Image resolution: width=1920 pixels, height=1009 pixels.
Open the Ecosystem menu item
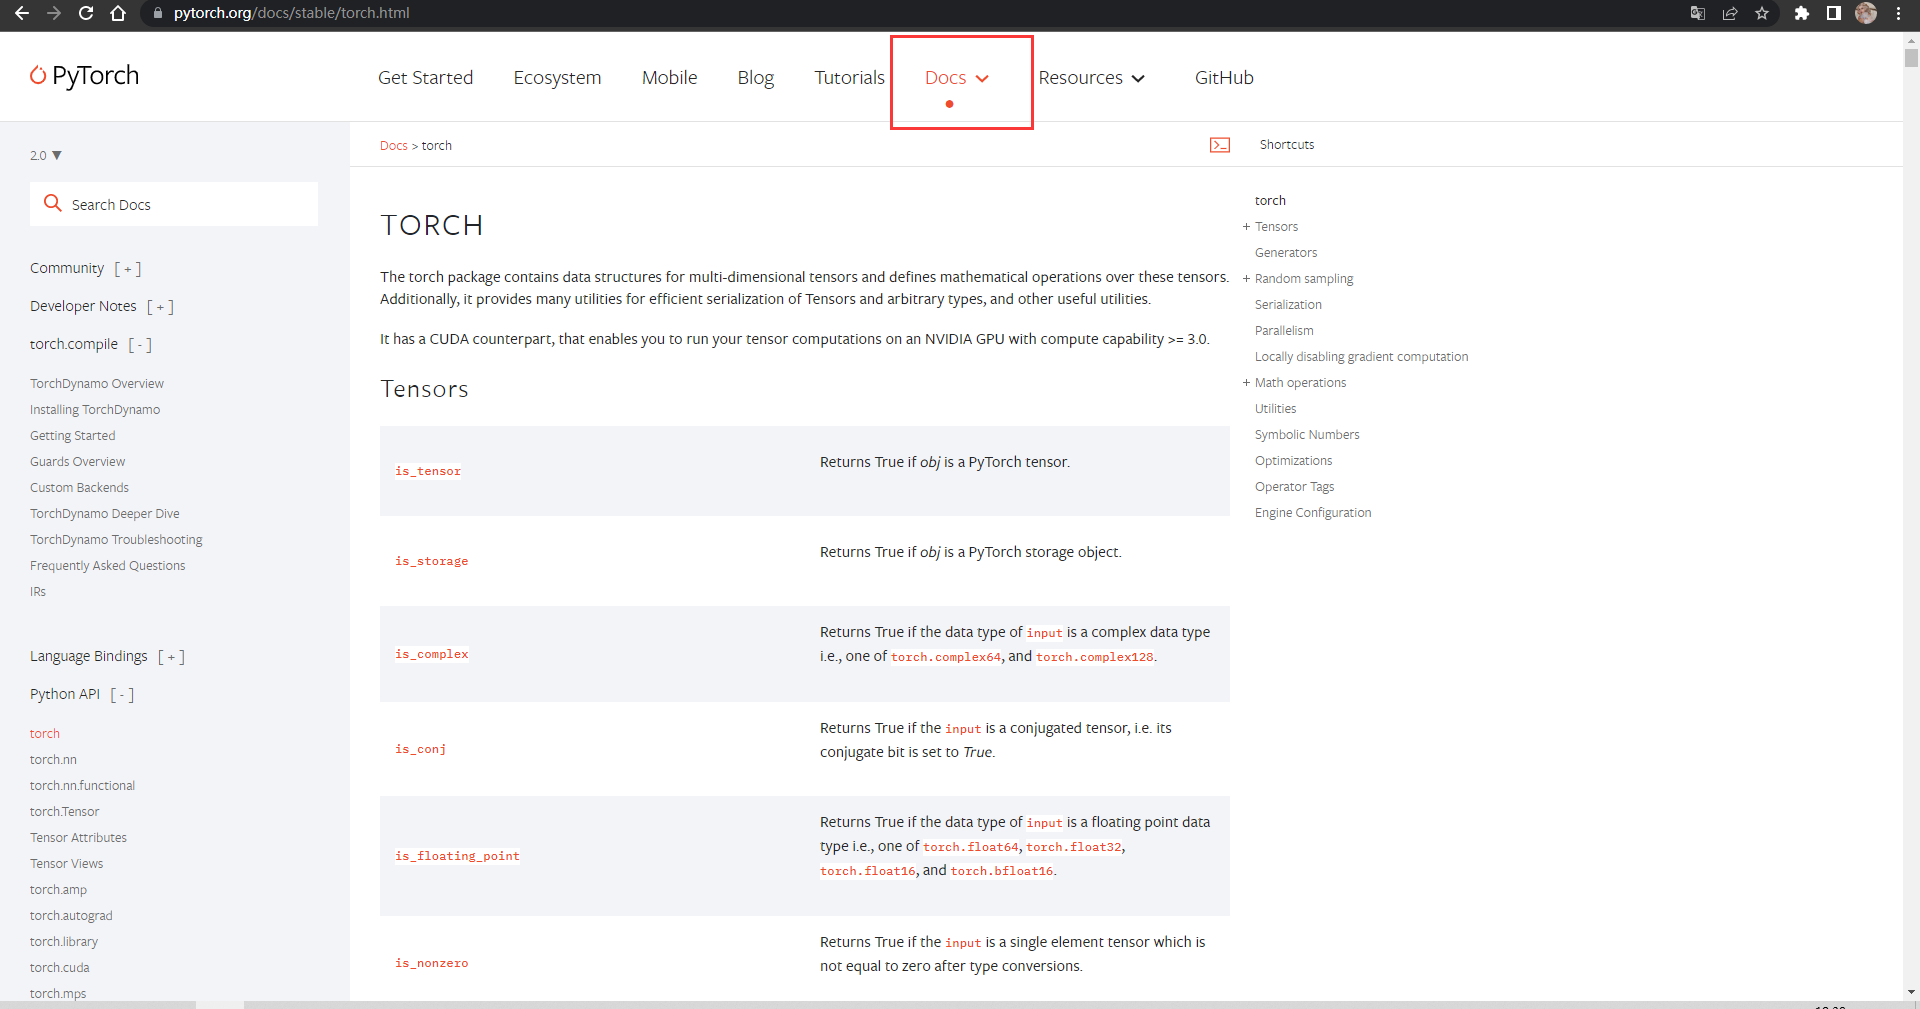557,78
